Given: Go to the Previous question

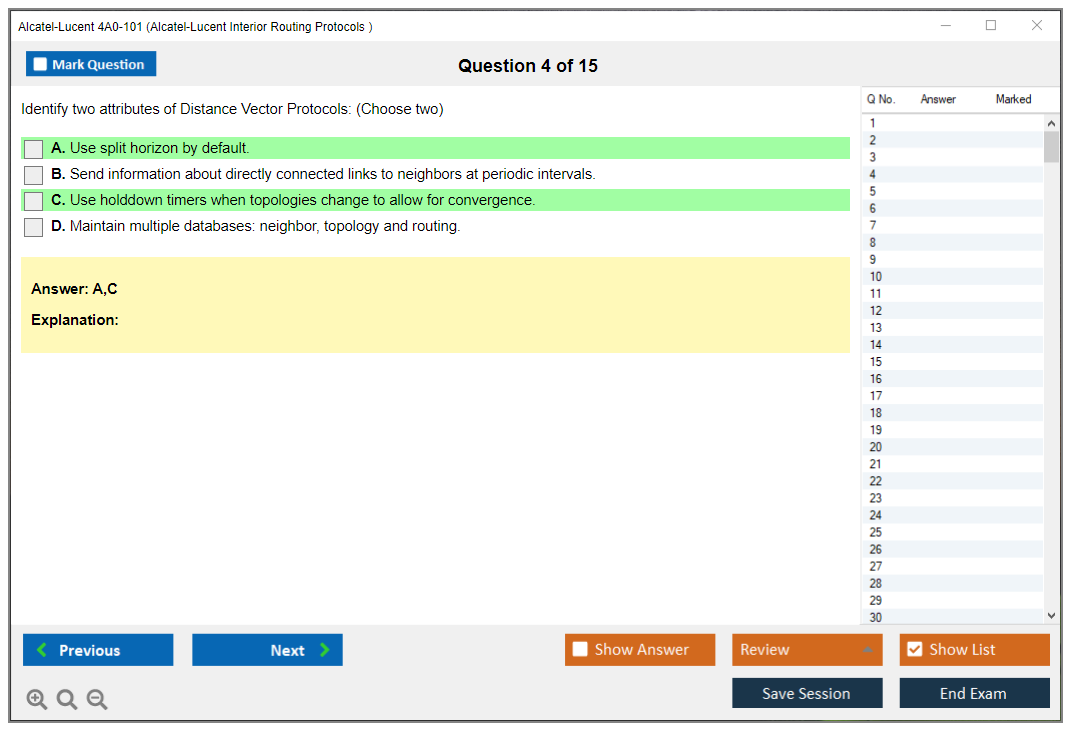Looking at the screenshot, I should pos(98,650).
